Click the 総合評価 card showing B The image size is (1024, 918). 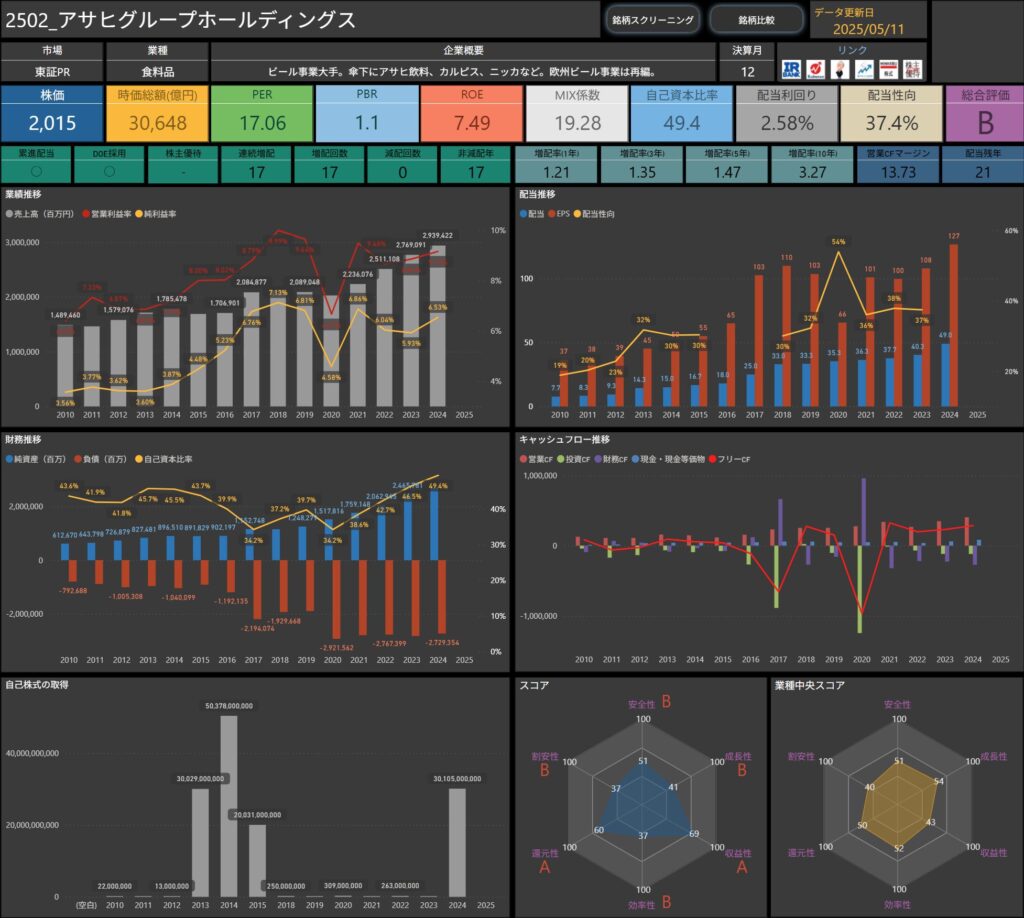[985, 114]
